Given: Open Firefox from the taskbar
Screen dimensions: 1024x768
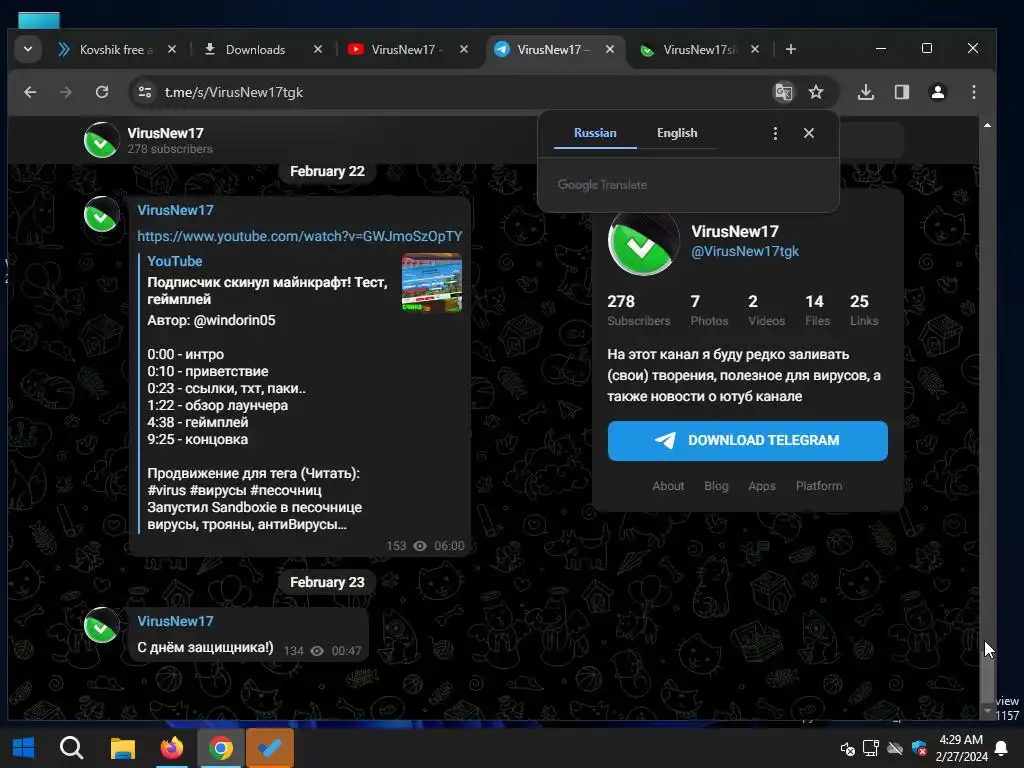Looking at the screenshot, I should click(x=172, y=748).
